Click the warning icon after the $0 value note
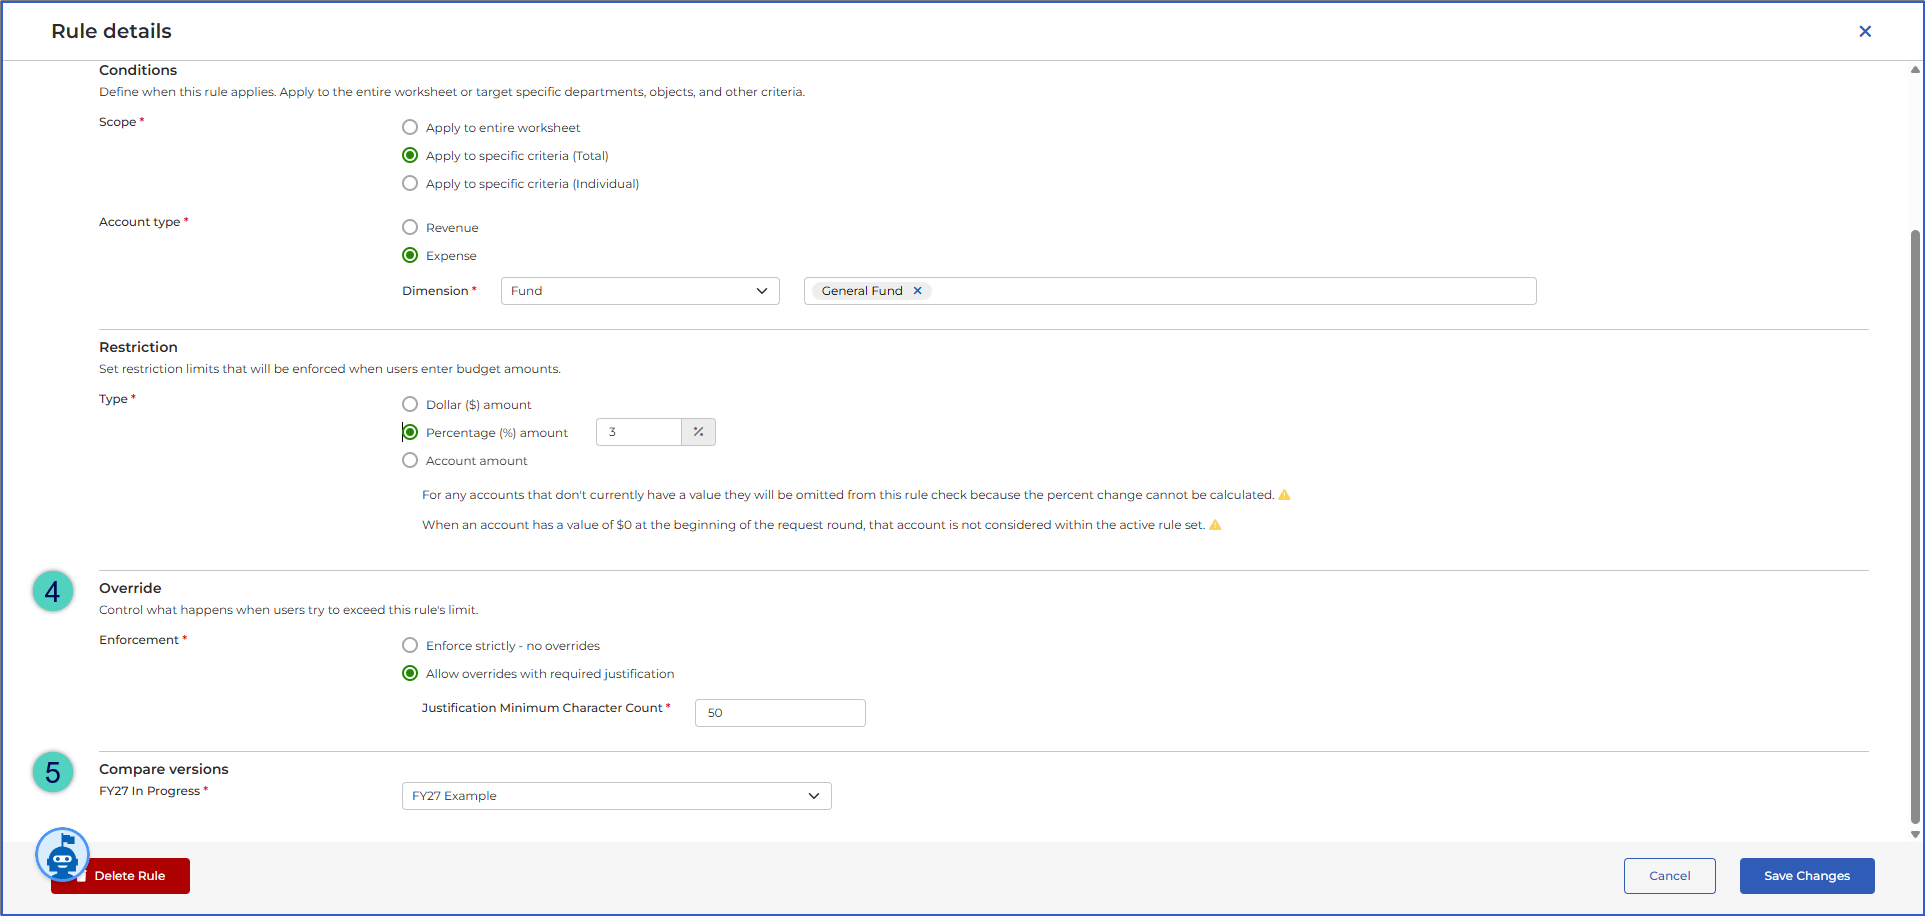 tap(1216, 525)
